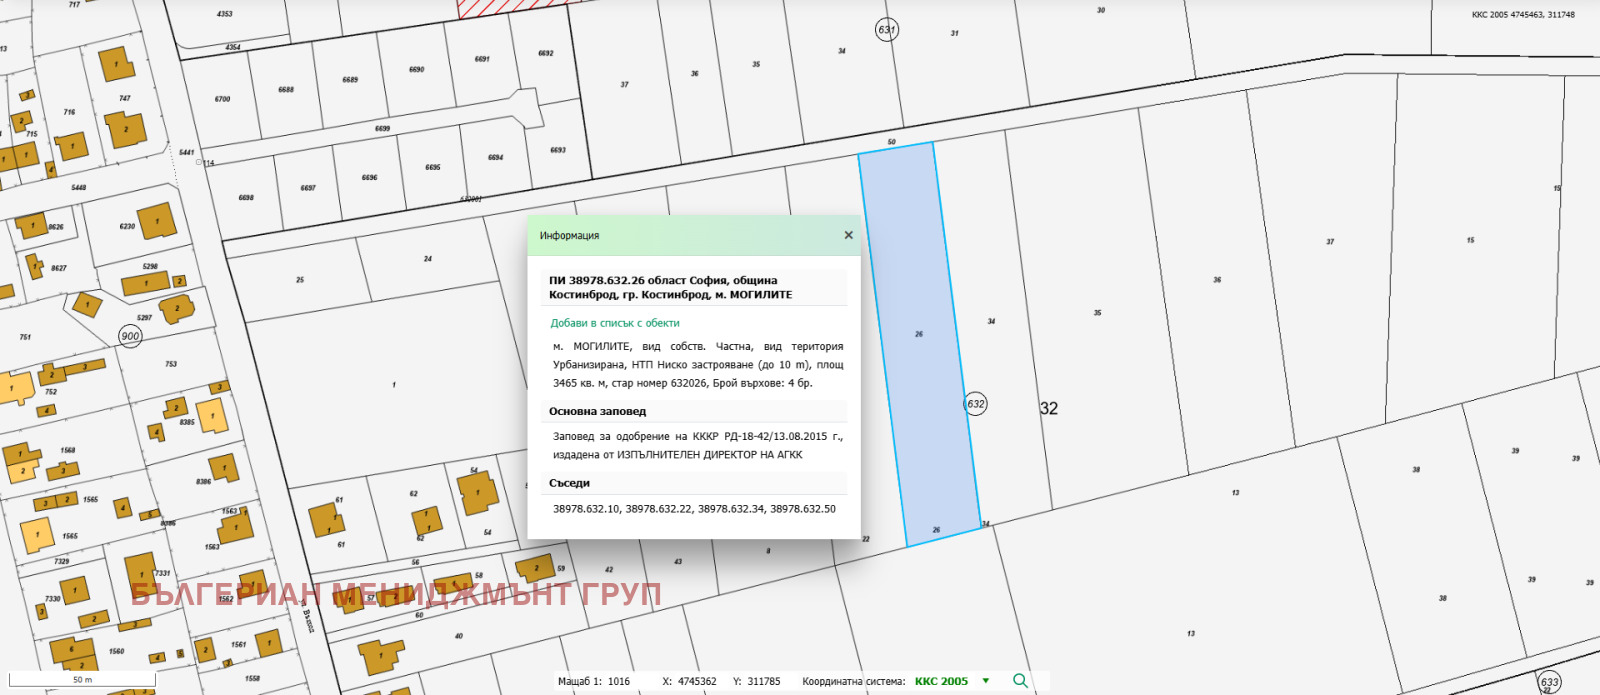Click the circled 631 block marker
This screenshot has height=695, width=1600.
coord(887,29)
